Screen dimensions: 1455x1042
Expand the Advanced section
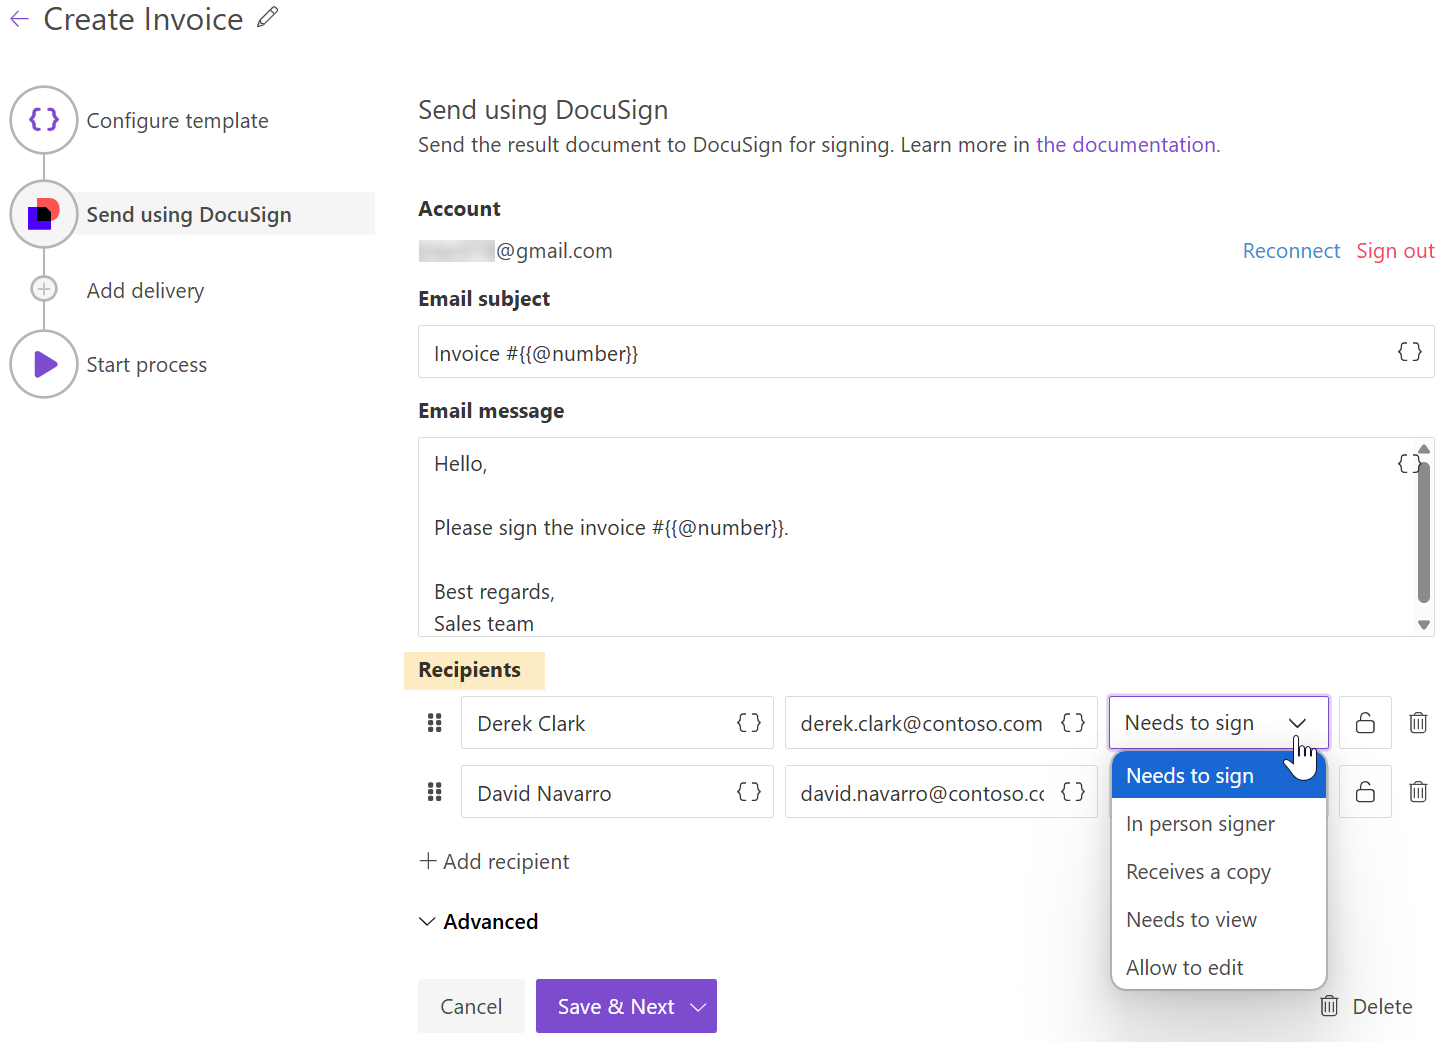coord(478,922)
